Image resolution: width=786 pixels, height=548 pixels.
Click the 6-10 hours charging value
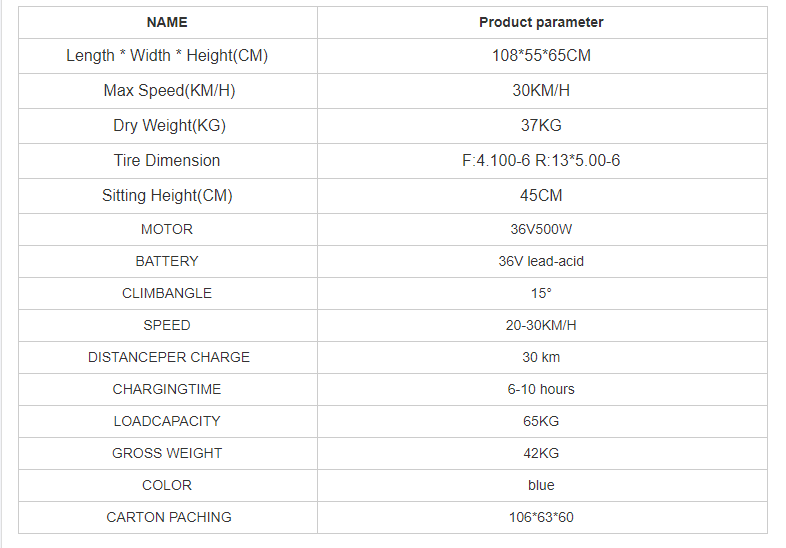541,389
